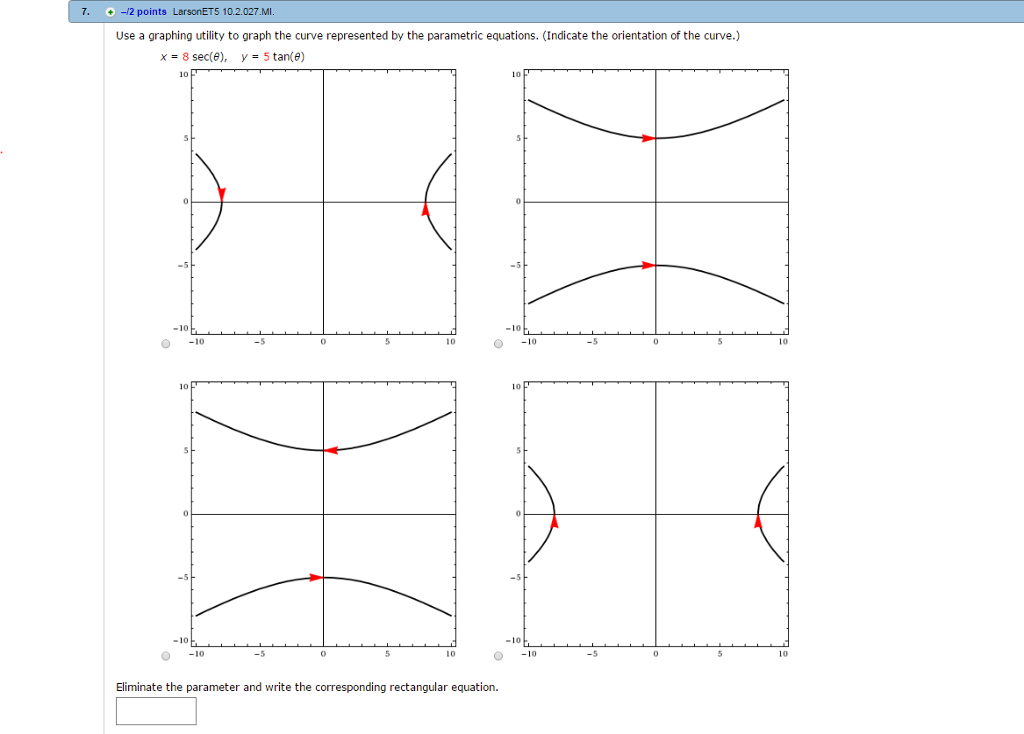This screenshot has height=734, width=1024.
Task: Click the red arrow on the top-left graph branch
Action: [221, 190]
